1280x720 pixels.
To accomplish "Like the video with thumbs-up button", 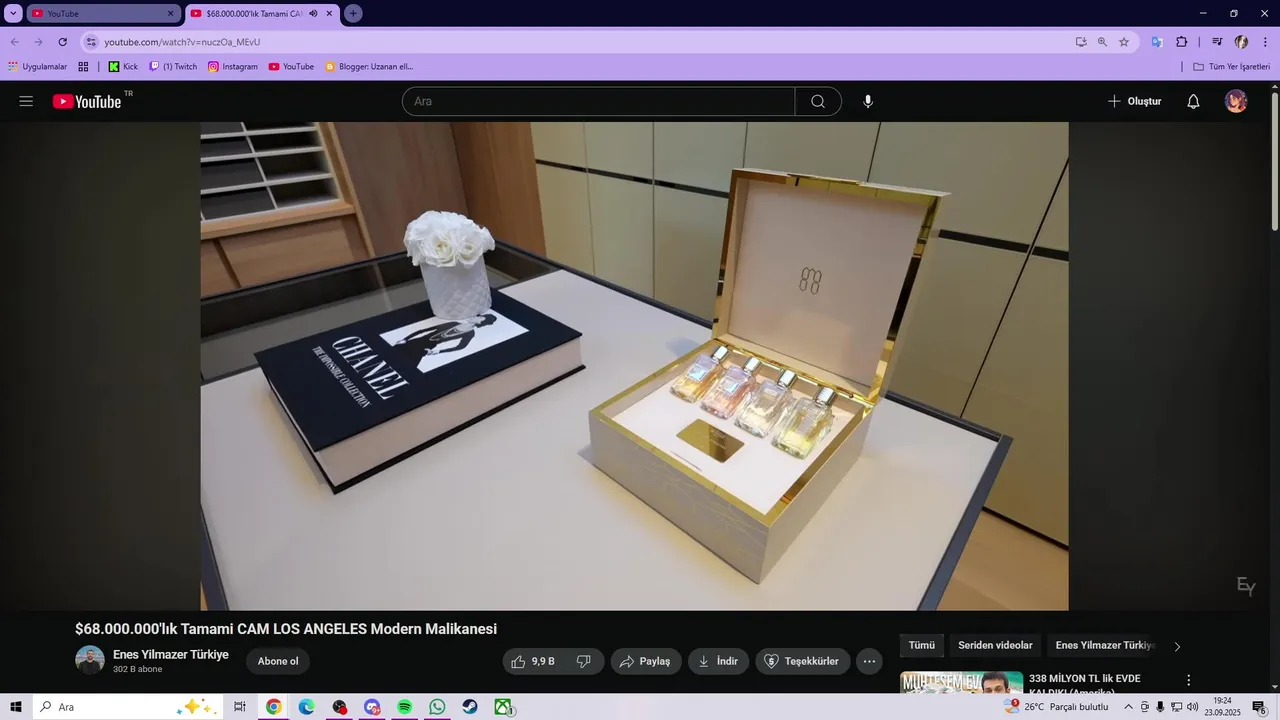I will 532,661.
